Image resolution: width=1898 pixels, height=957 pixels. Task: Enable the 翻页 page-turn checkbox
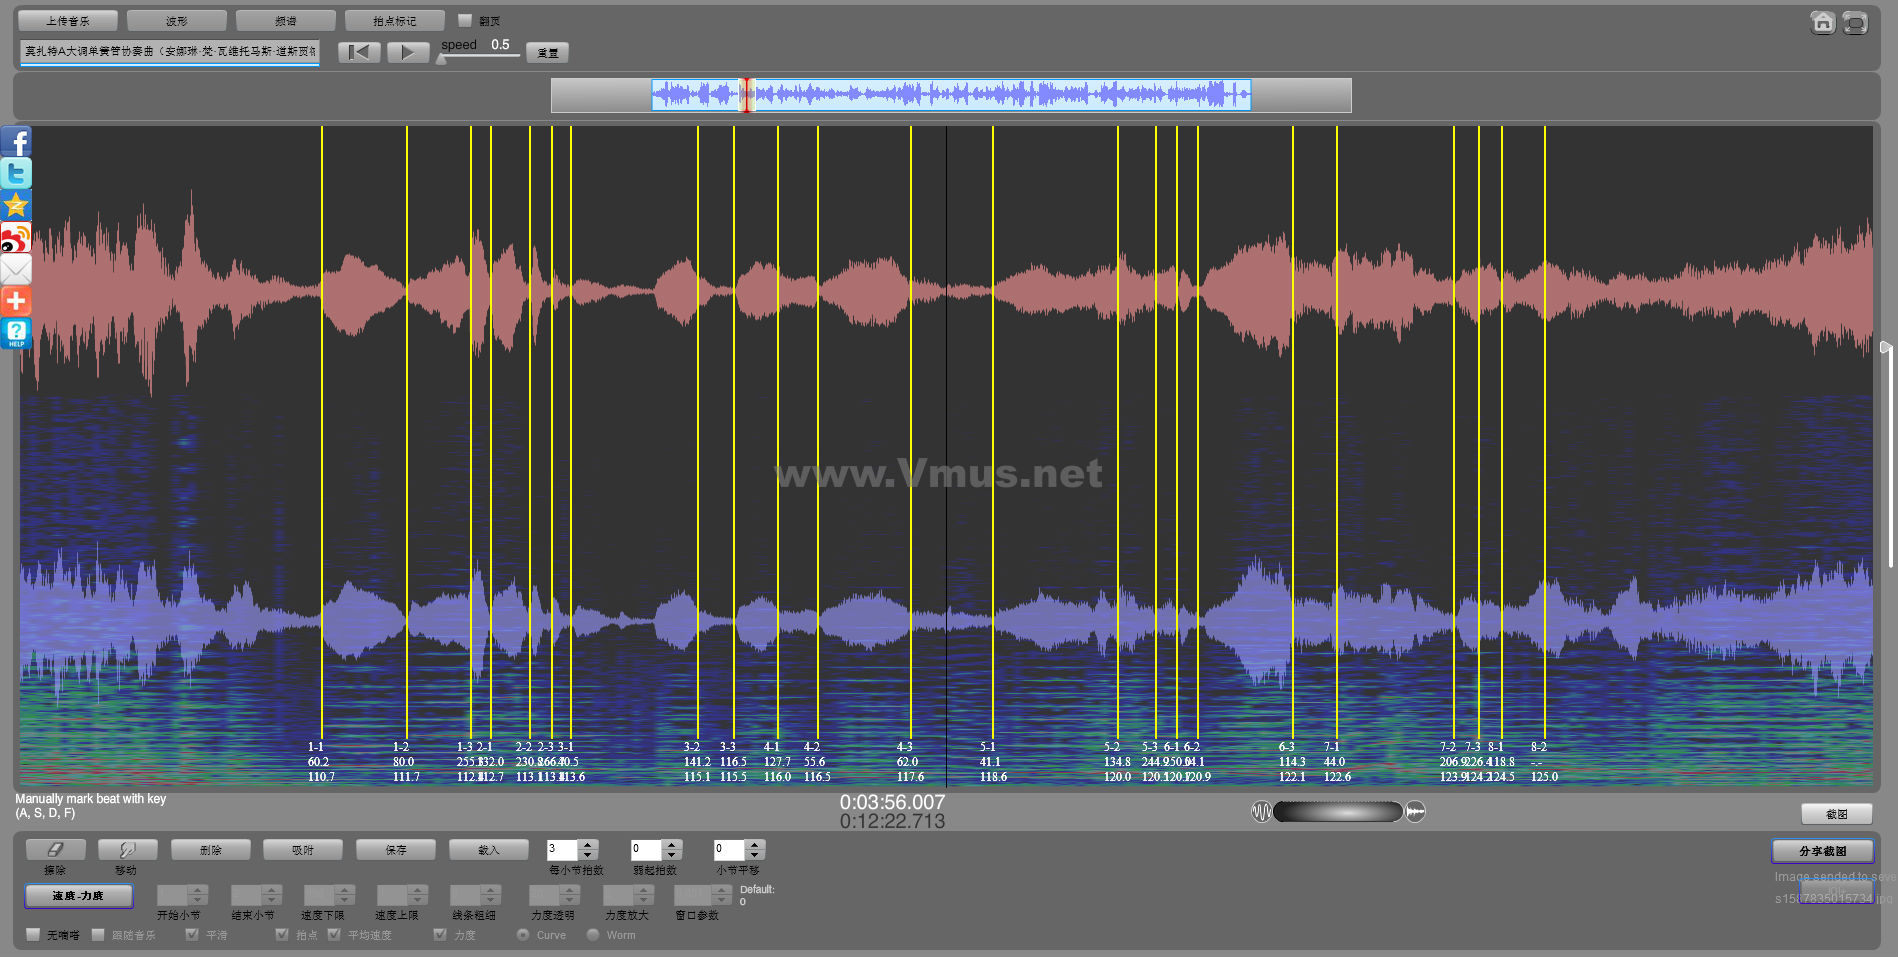click(x=465, y=20)
